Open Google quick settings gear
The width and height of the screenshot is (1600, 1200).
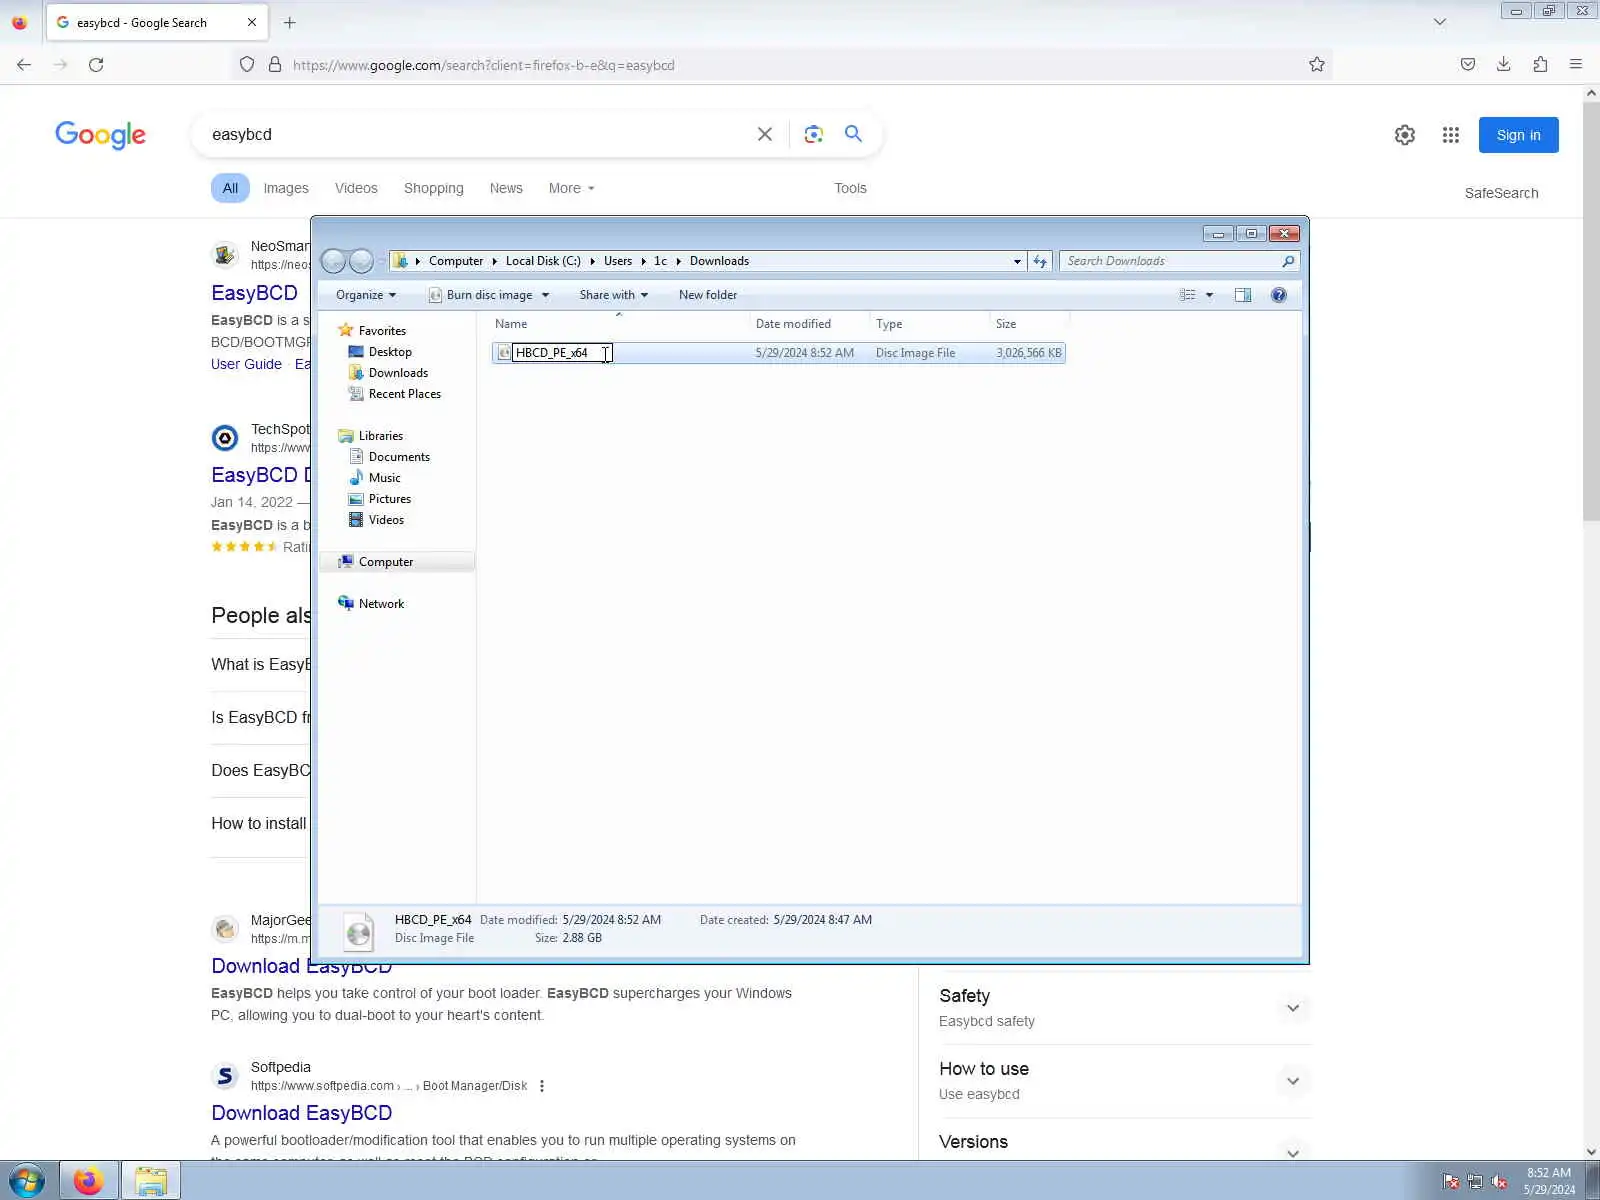coord(1405,135)
